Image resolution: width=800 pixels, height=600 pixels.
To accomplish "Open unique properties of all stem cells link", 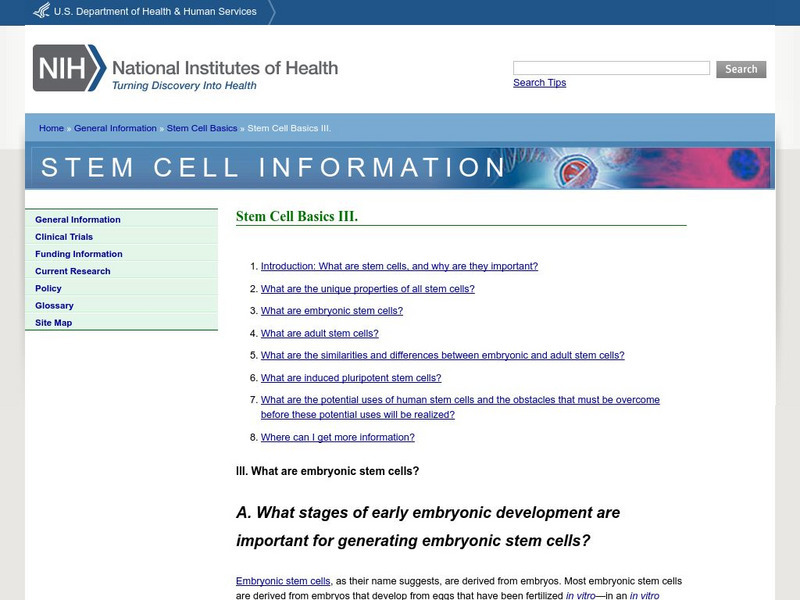I will coord(367,289).
